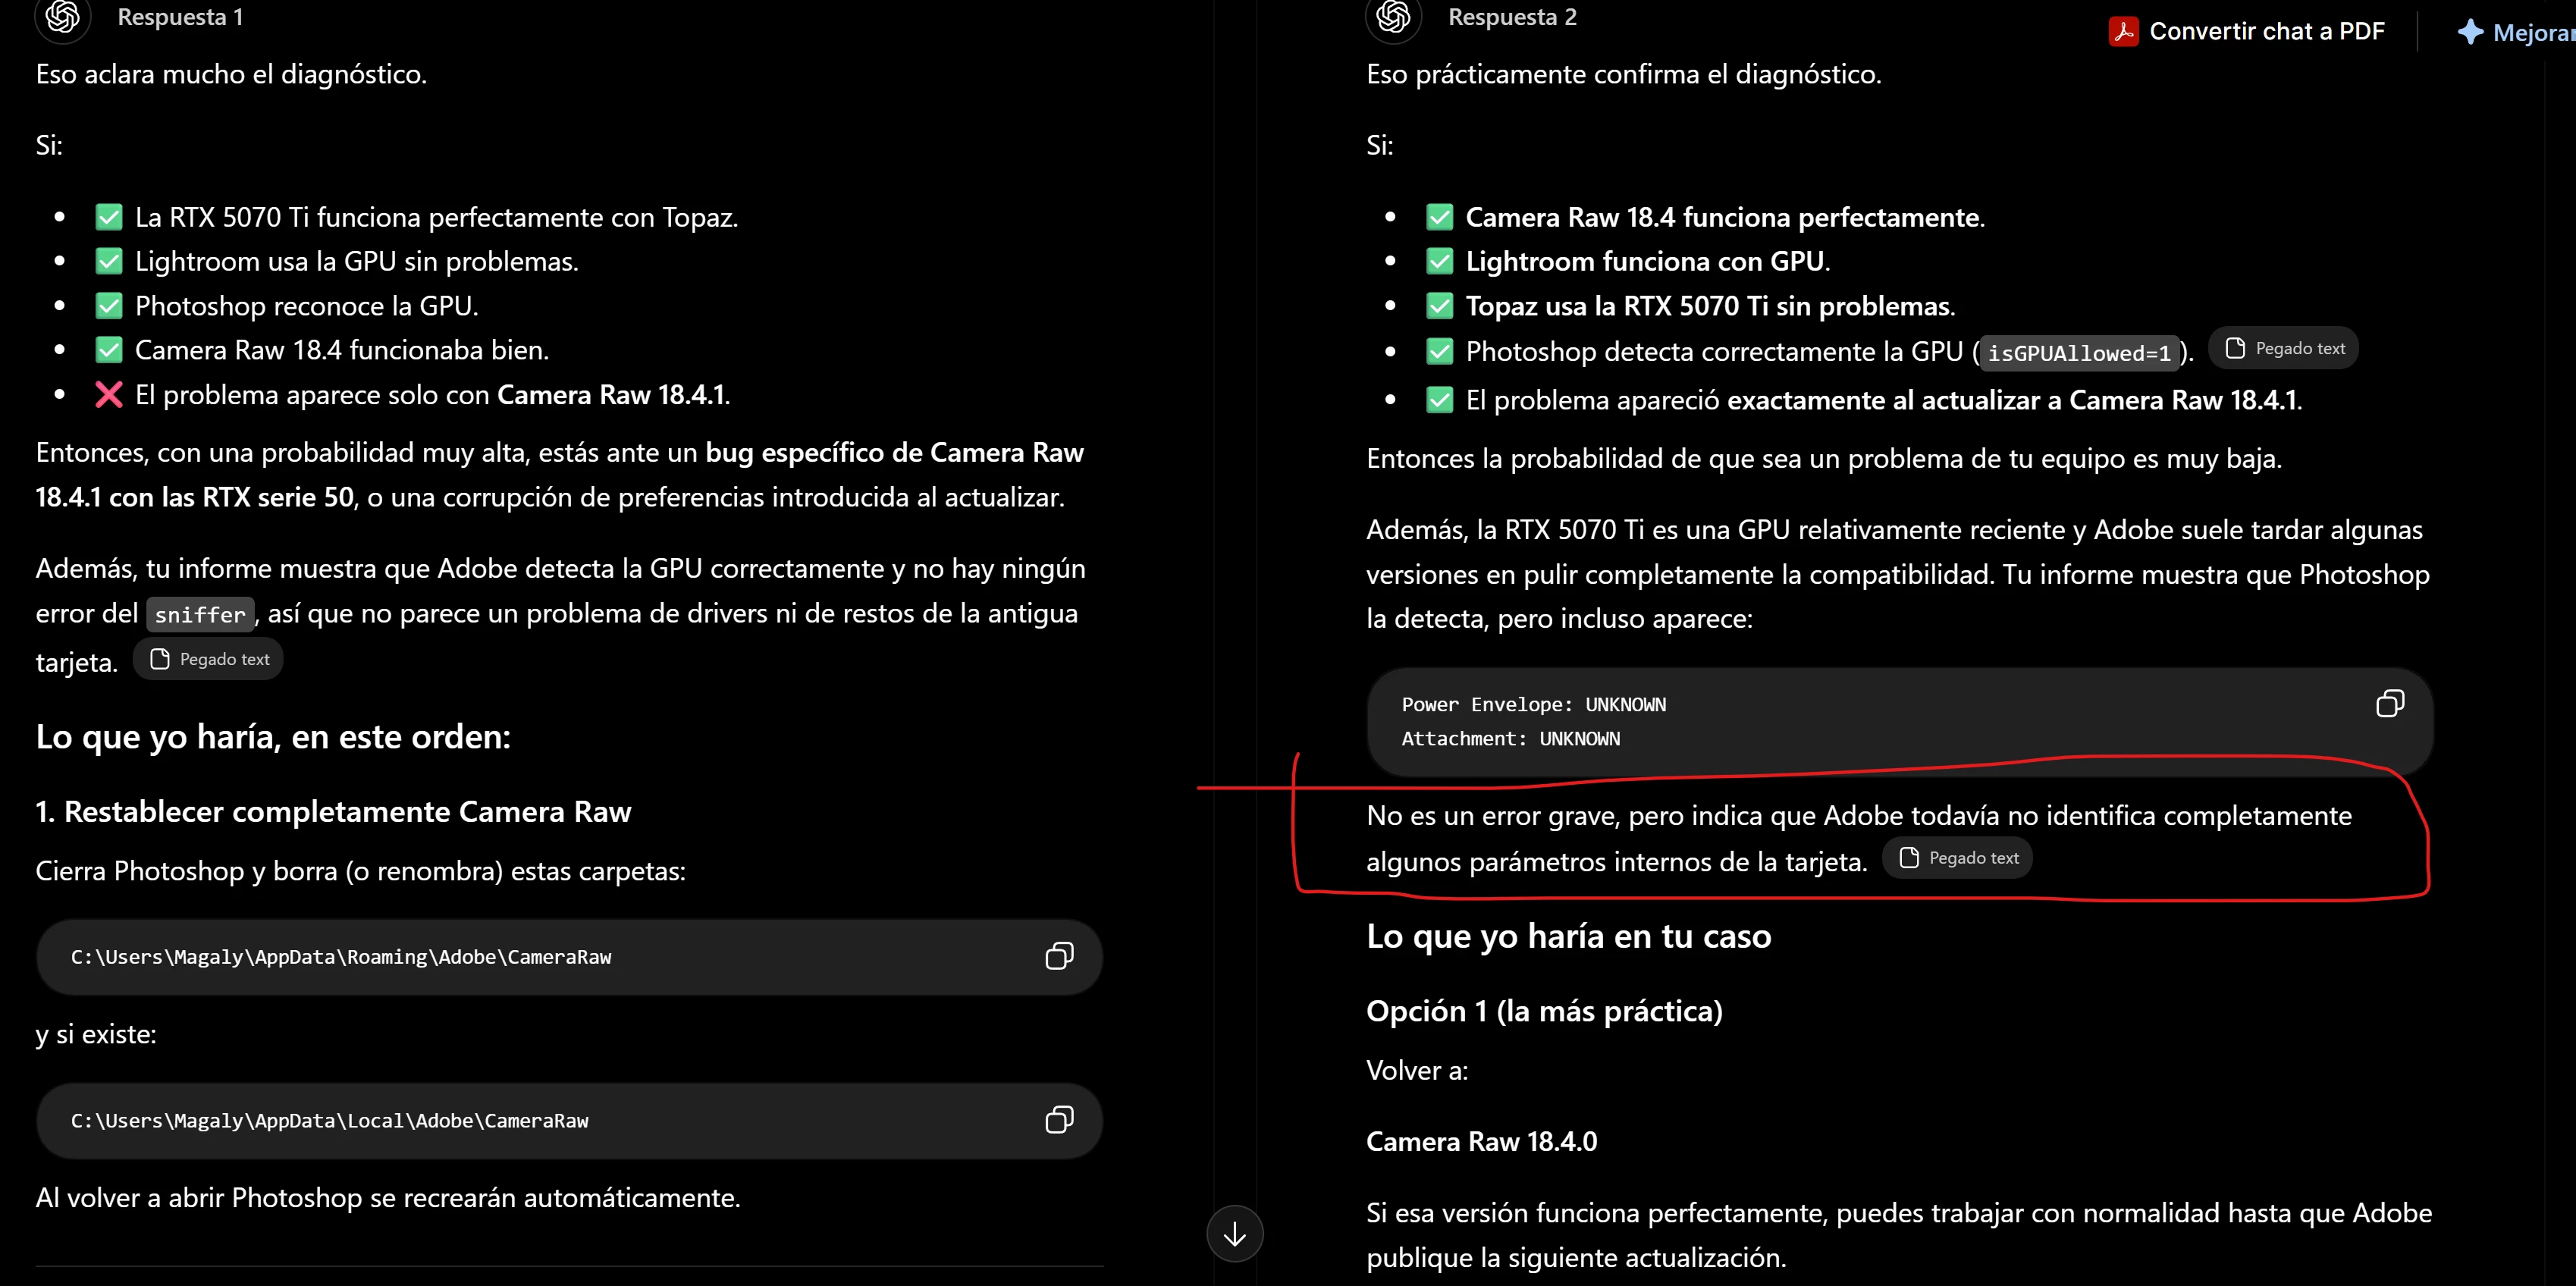Click the scroll-to-bottom arrow button

1235,1234
